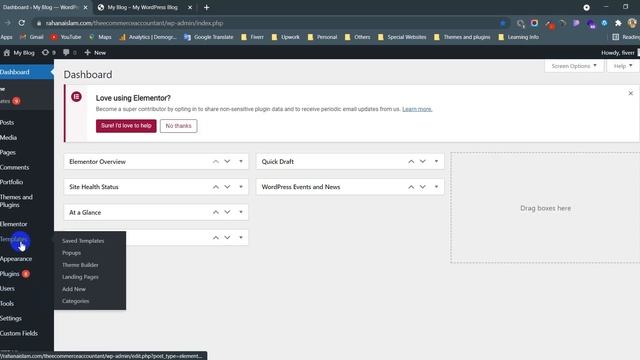The image size is (640, 360).
Task: Move Elementor Overview widget down
Action: click(x=227, y=162)
